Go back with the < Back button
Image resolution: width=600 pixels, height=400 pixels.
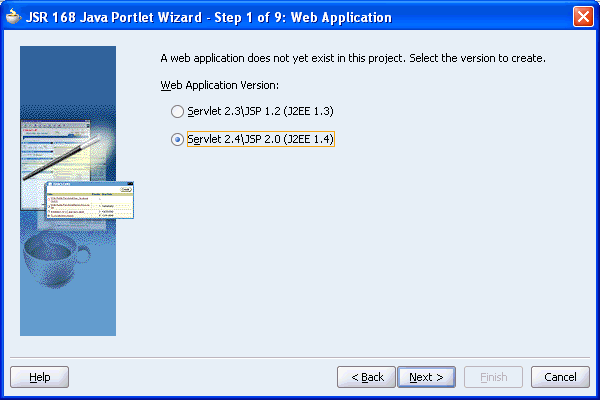point(366,377)
